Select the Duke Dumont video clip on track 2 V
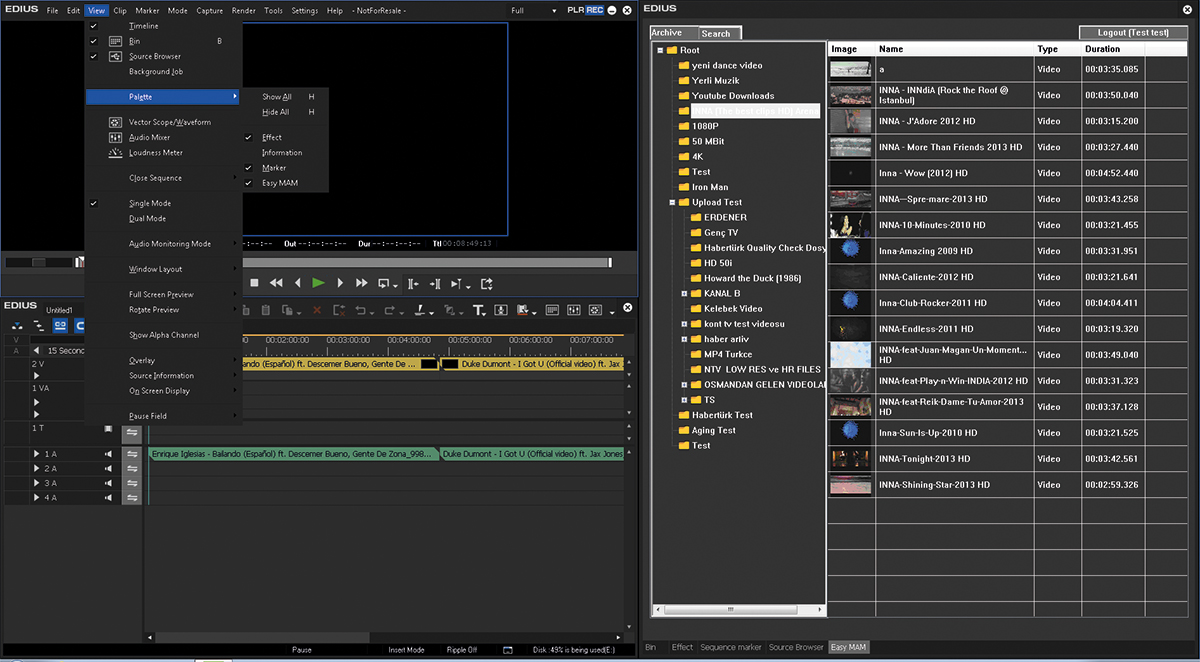The width and height of the screenshot is (1200, 662). coord(532,365)
